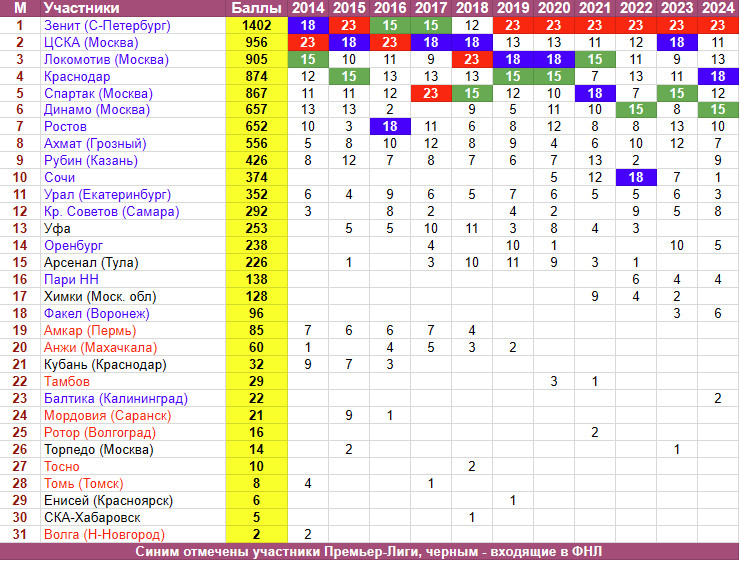The image size is (740, 561).
Task: Select the Кубань (Краснодар) row name
Action: point(105,364)
